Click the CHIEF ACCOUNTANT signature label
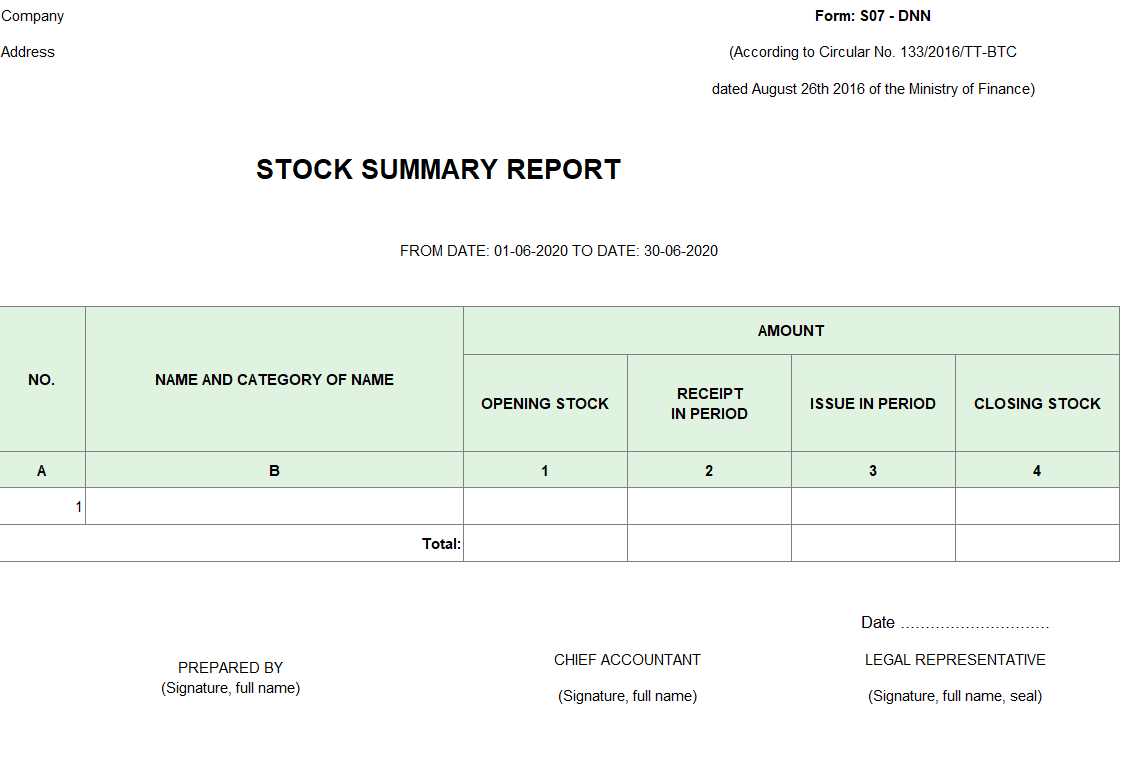 [627, 660]
